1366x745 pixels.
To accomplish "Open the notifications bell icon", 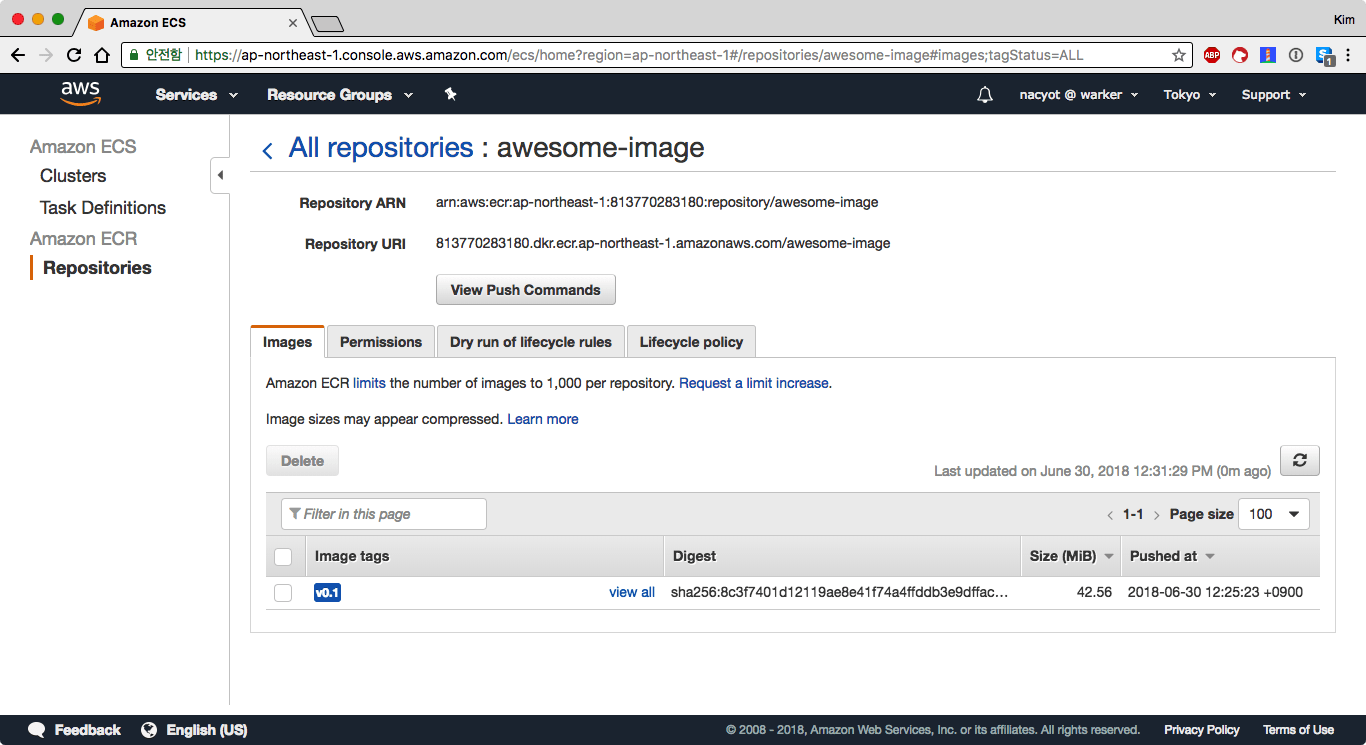I will pos(985,95).
